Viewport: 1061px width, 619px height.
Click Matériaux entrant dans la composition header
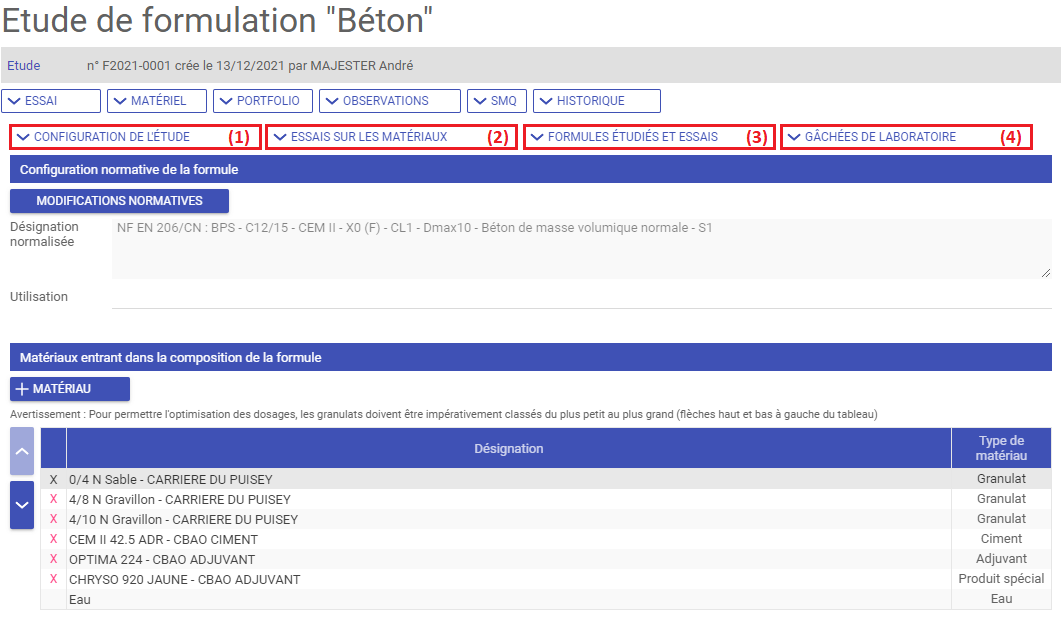[530, 357]
